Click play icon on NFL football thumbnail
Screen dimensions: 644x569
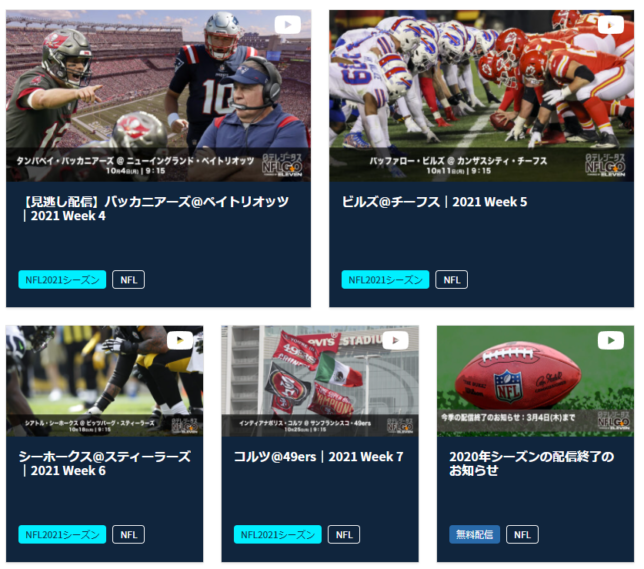click(611, 340)
